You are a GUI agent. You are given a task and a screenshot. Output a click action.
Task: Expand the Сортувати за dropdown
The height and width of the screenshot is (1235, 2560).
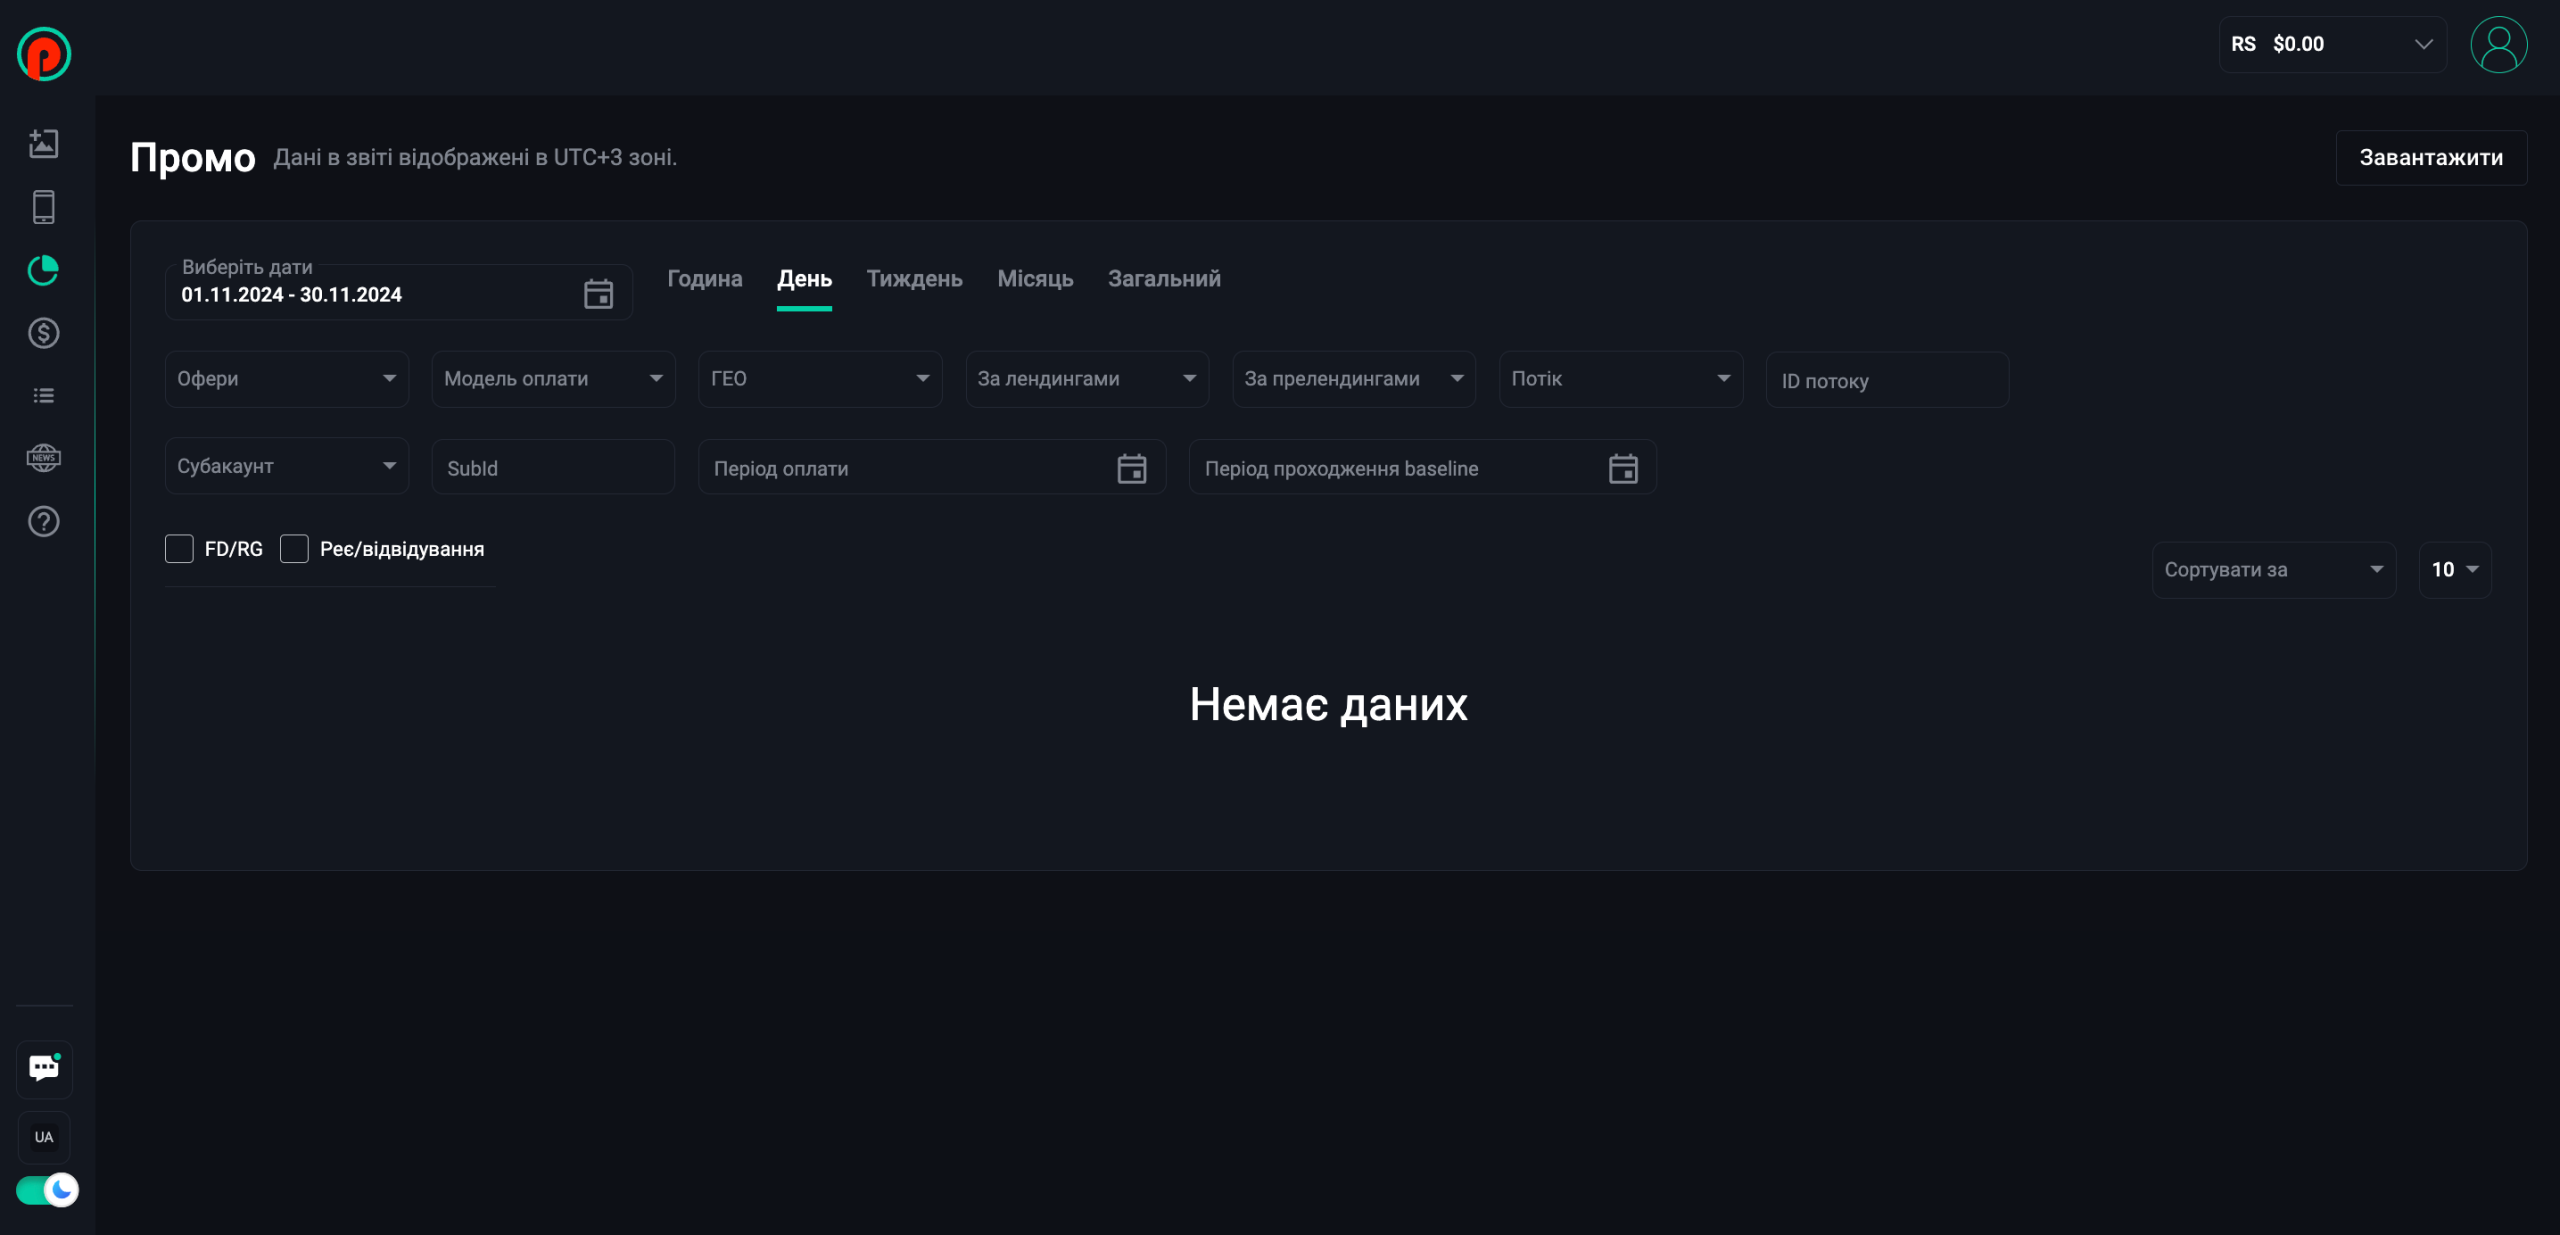pos(2272,570)
